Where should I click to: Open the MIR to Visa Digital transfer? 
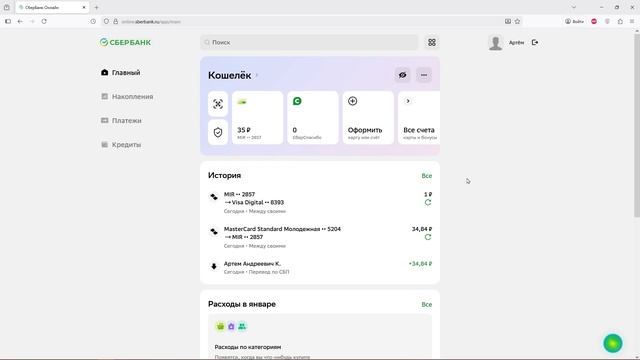pos(320,203)
